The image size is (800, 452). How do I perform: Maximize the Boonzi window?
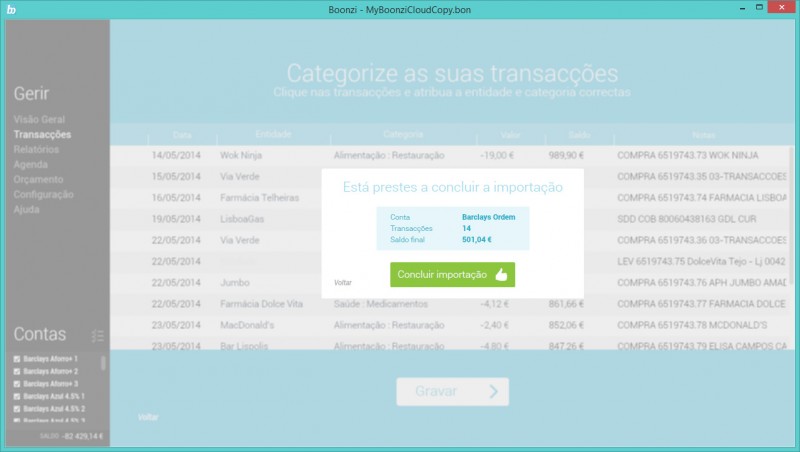coord(750,8)
